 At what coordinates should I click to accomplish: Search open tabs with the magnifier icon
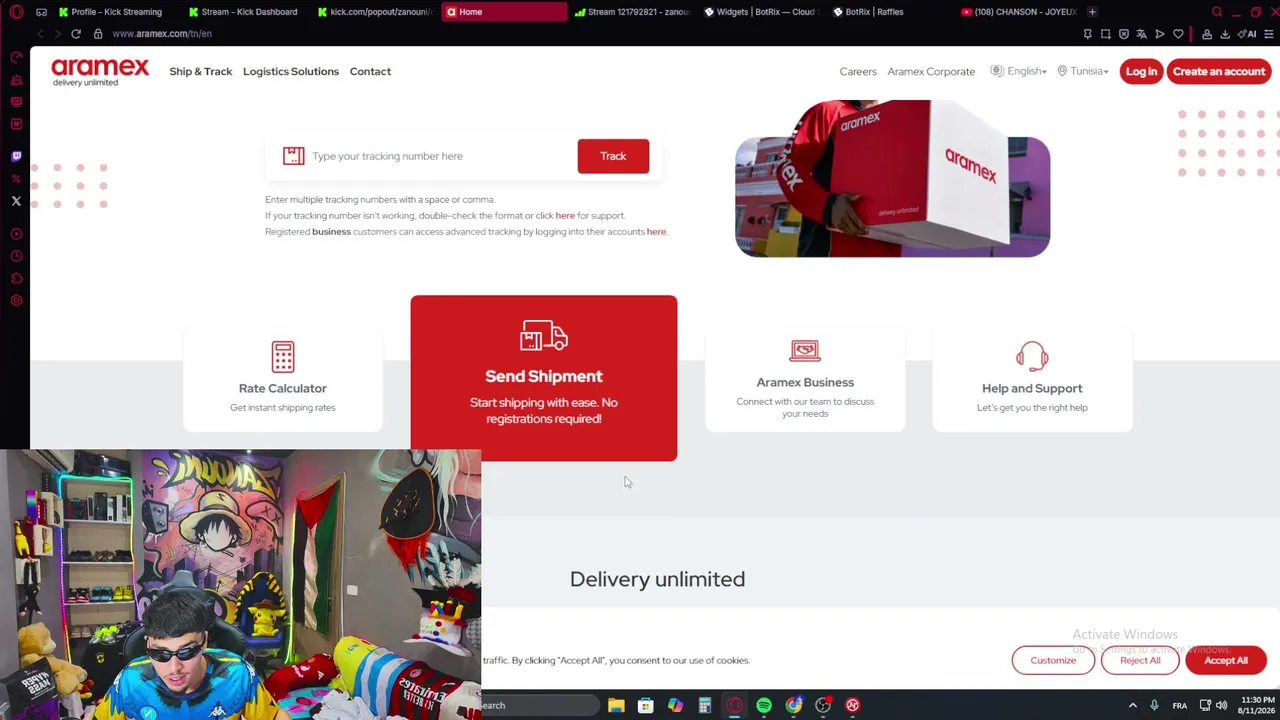1217,12
